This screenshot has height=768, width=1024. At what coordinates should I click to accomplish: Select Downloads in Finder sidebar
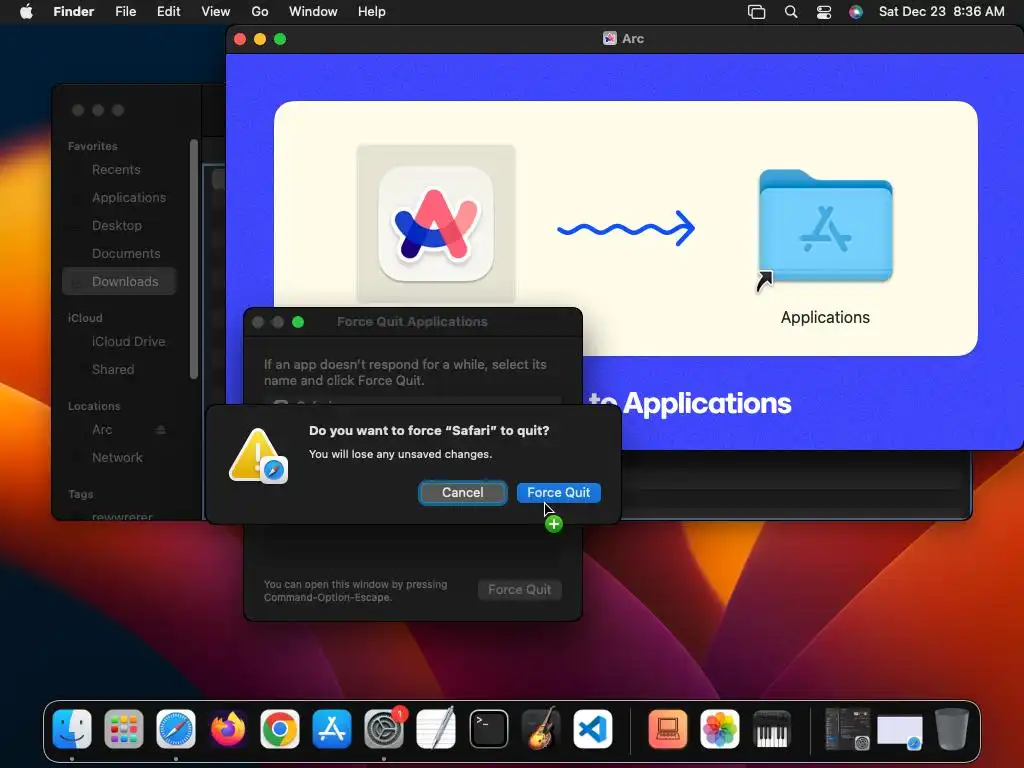[120, 281]
